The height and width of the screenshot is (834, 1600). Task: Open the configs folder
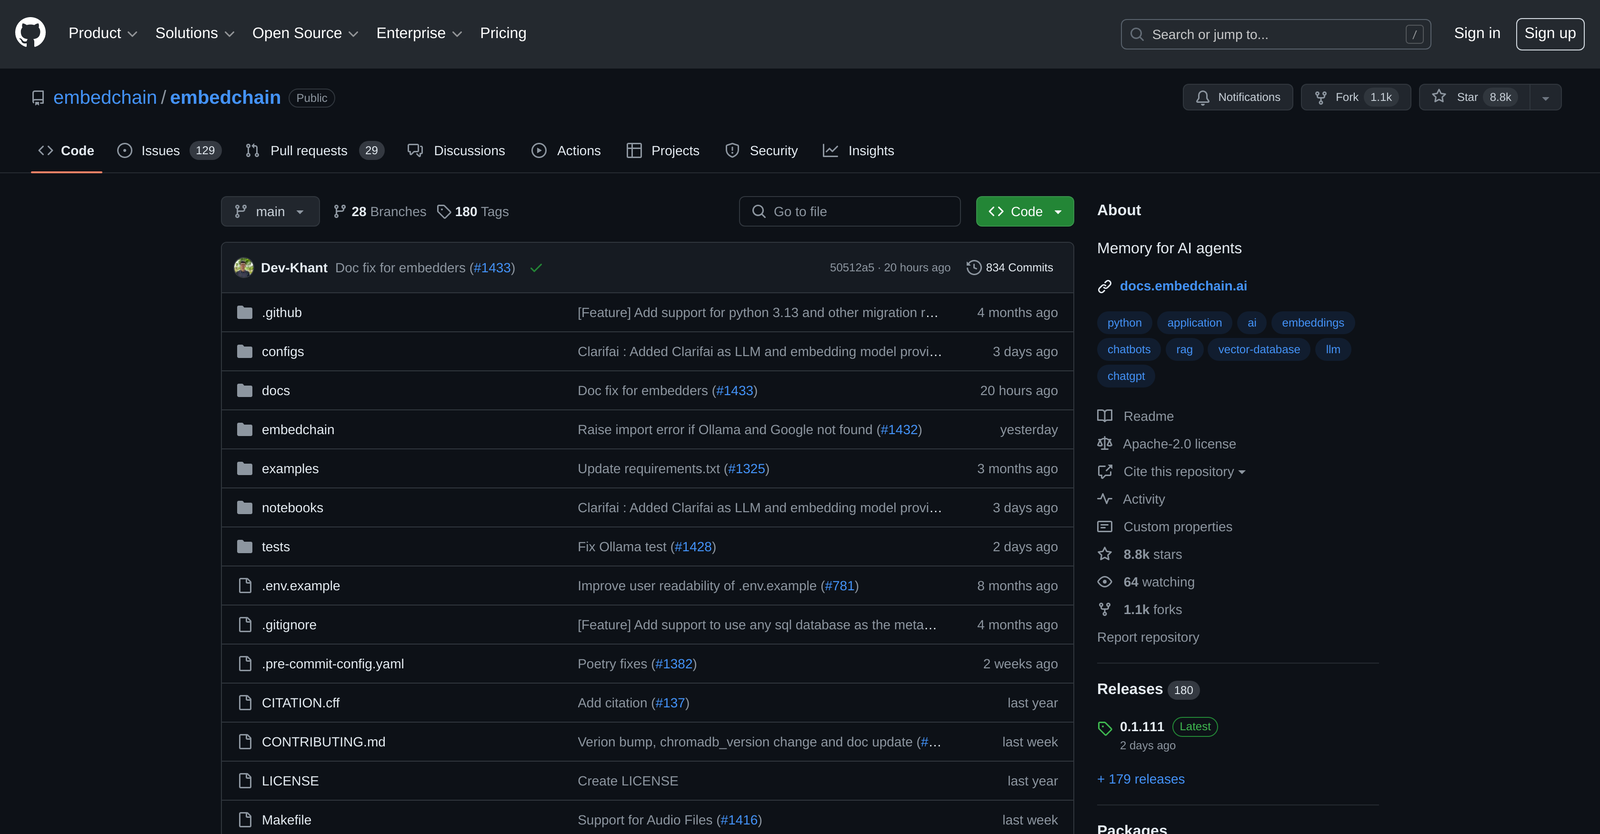click(x=283, y=351)
